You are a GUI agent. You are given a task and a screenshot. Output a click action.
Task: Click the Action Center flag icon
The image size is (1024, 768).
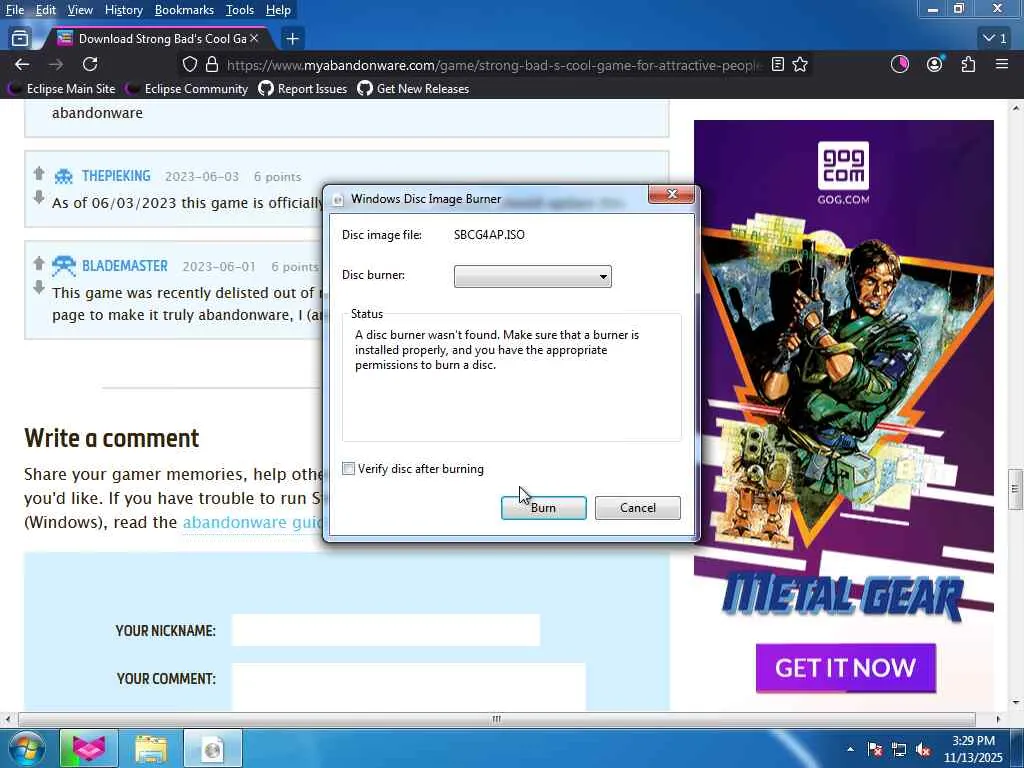875,749
